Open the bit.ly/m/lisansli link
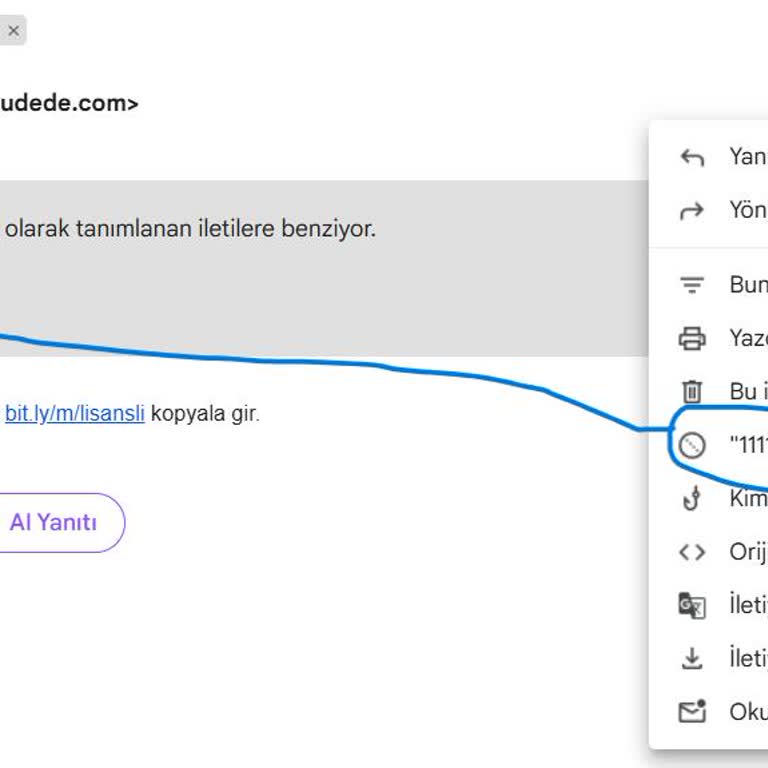 [74, 413]
